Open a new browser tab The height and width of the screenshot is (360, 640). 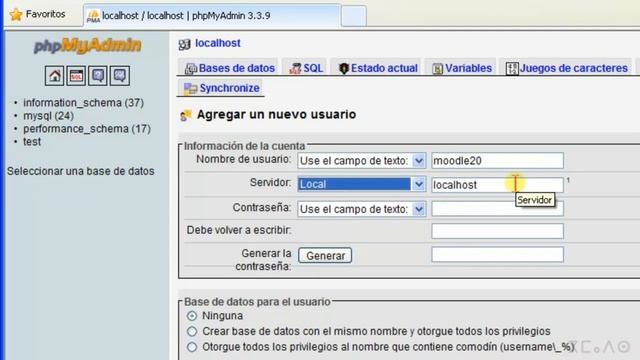click(353, 17)
